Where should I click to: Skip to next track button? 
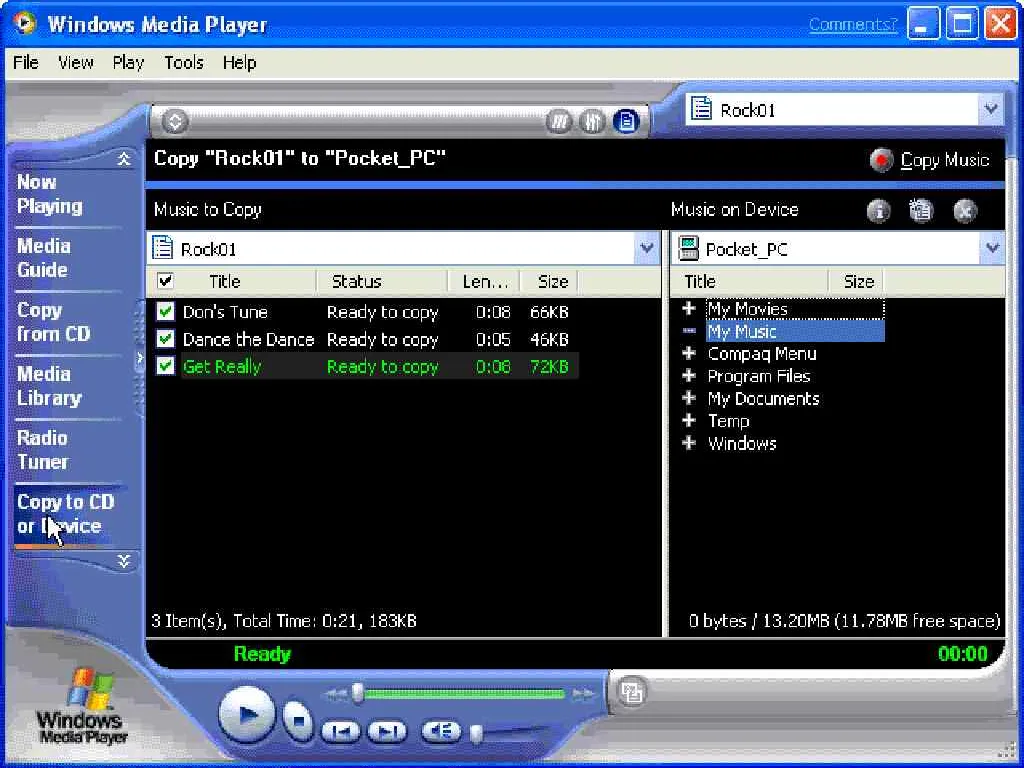(388, 731)
